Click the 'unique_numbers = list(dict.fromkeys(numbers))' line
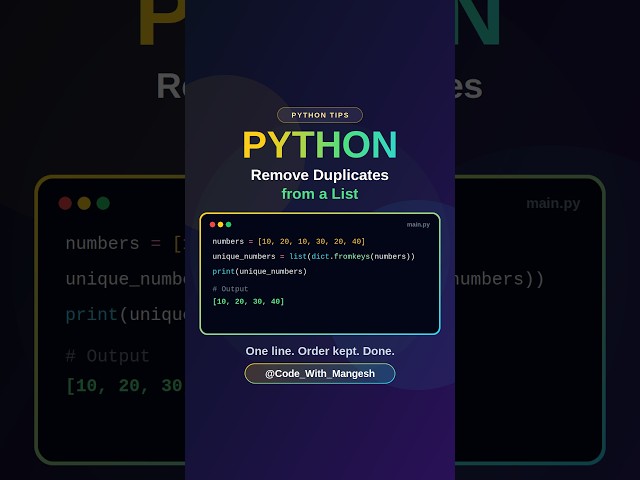Viewport: 640px width, 480px height. pos(313,256)
